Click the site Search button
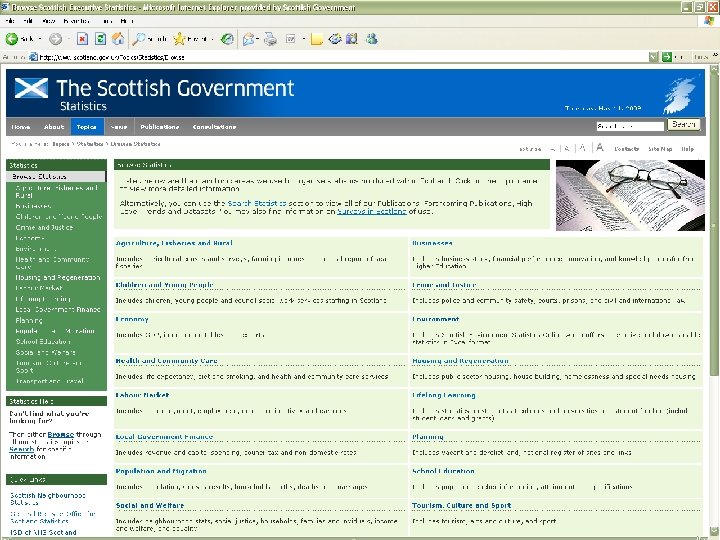 click(x=684, y=124)
